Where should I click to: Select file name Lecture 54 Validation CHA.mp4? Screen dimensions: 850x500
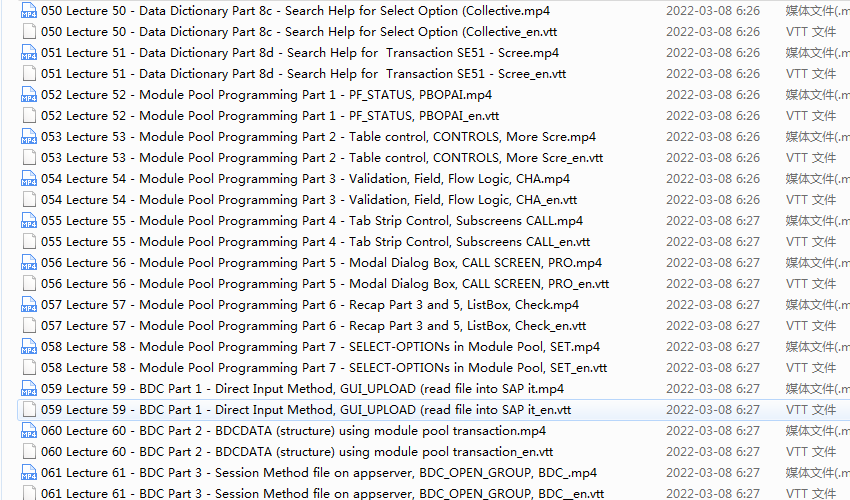pos(306,179)
